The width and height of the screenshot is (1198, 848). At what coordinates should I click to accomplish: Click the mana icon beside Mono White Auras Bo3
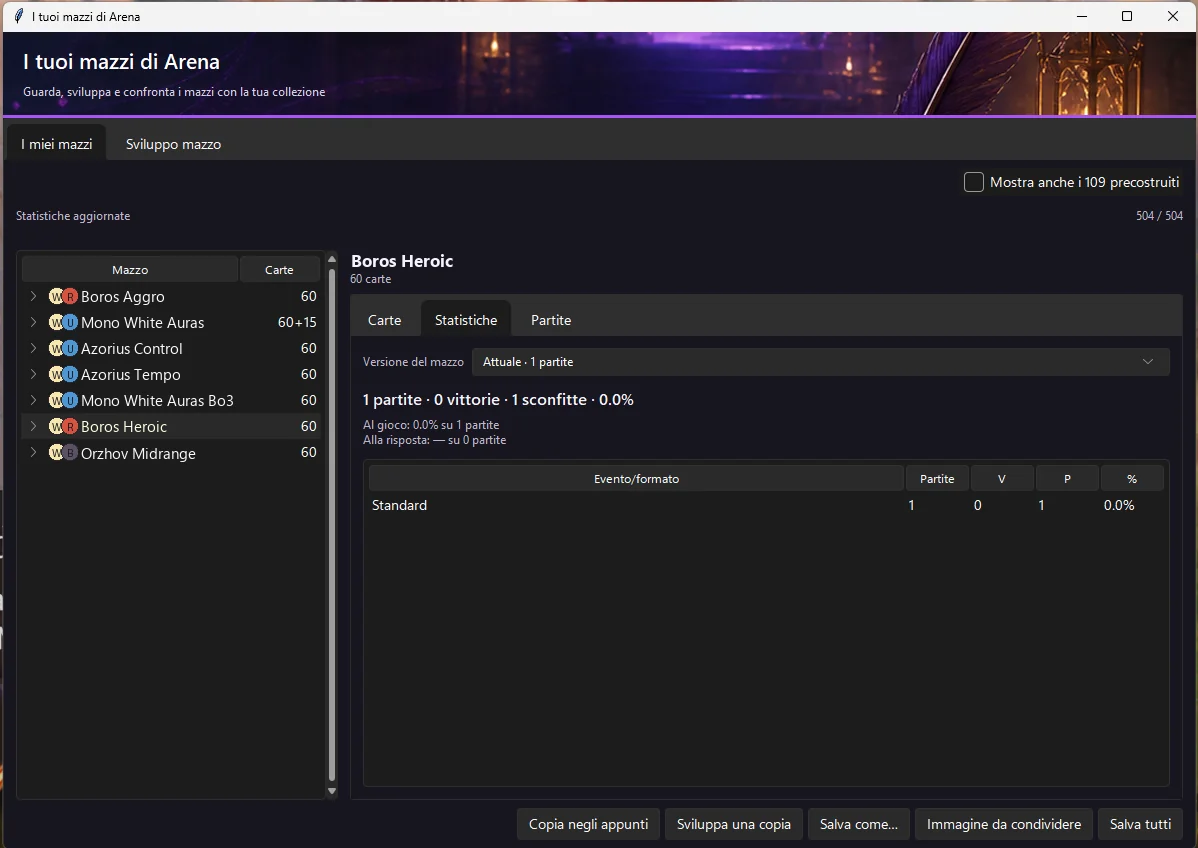click(x=63, y=400)
